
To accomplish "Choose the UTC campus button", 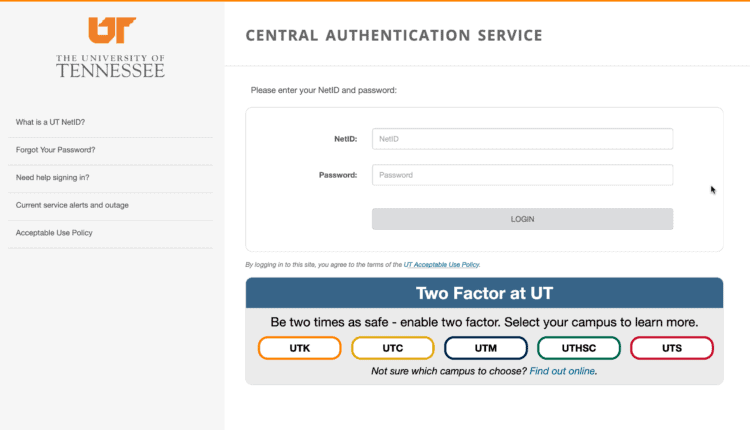I will (x=392, y=348).
